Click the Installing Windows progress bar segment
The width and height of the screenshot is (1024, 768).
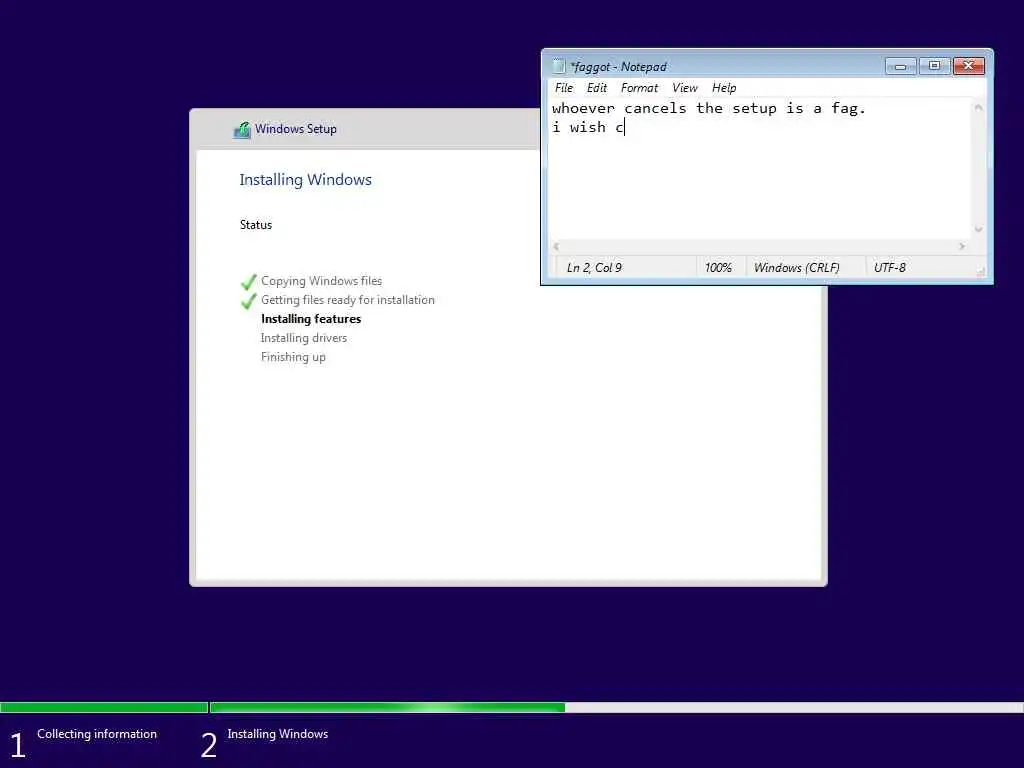(616, 707)
